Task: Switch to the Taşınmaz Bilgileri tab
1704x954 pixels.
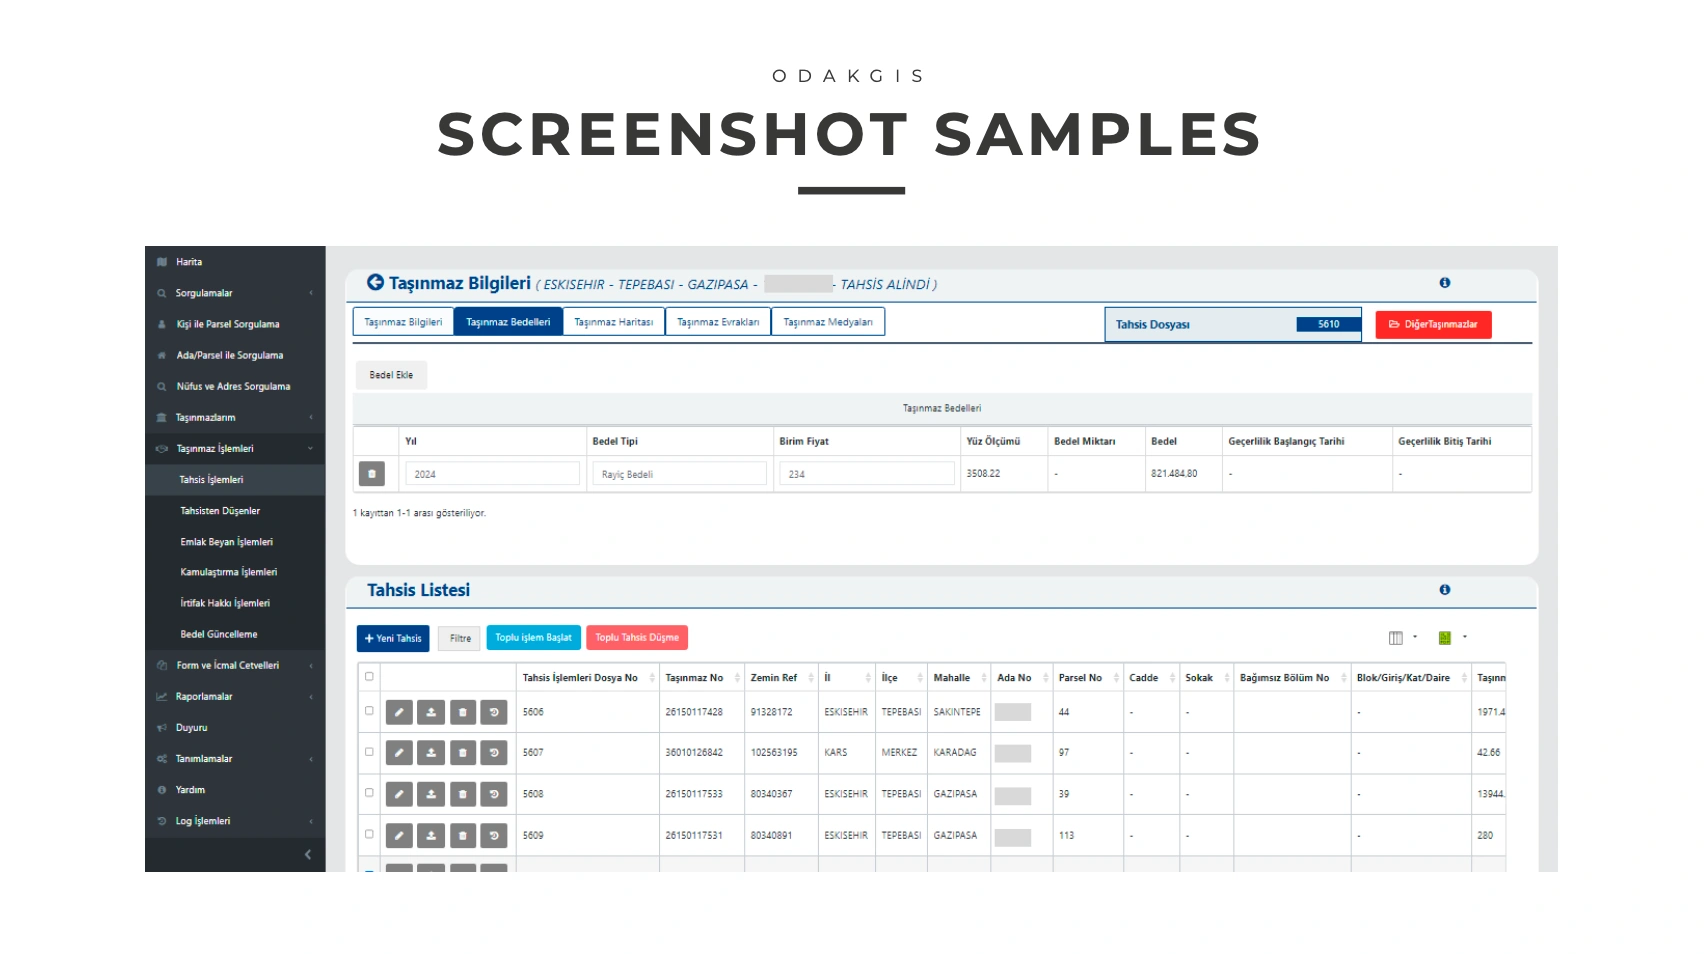Action: 403,322
